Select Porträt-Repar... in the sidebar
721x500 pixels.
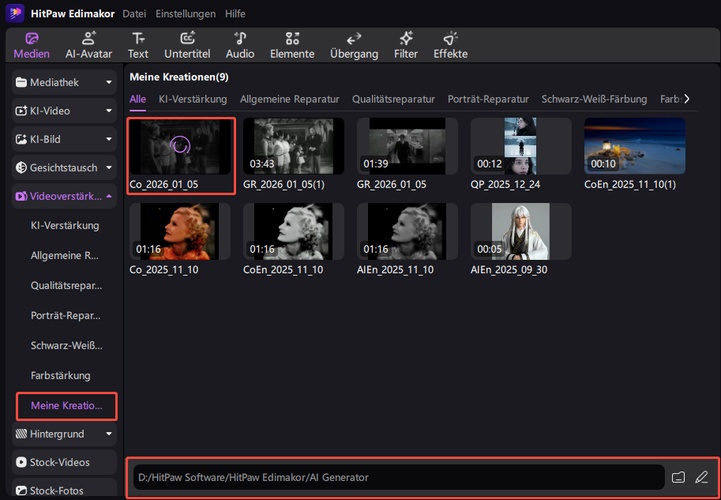(65, 316)
